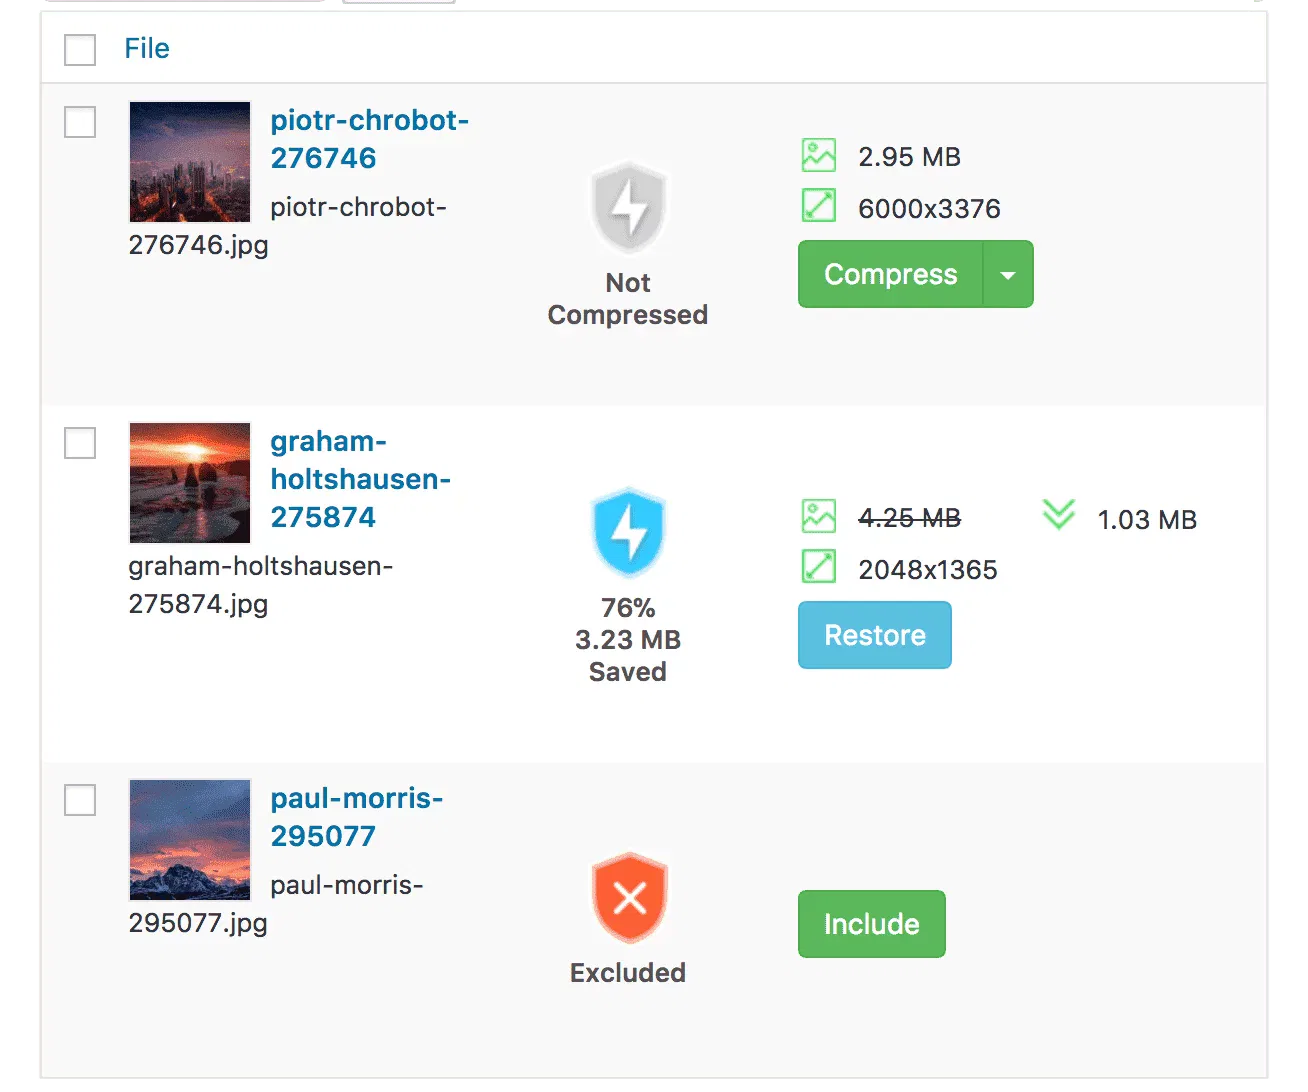Image resolution: width=1308 pixels, height=1092 pixels.
Task: Toggle the select-all checkbox beside File
Action: tap(79, 50)
